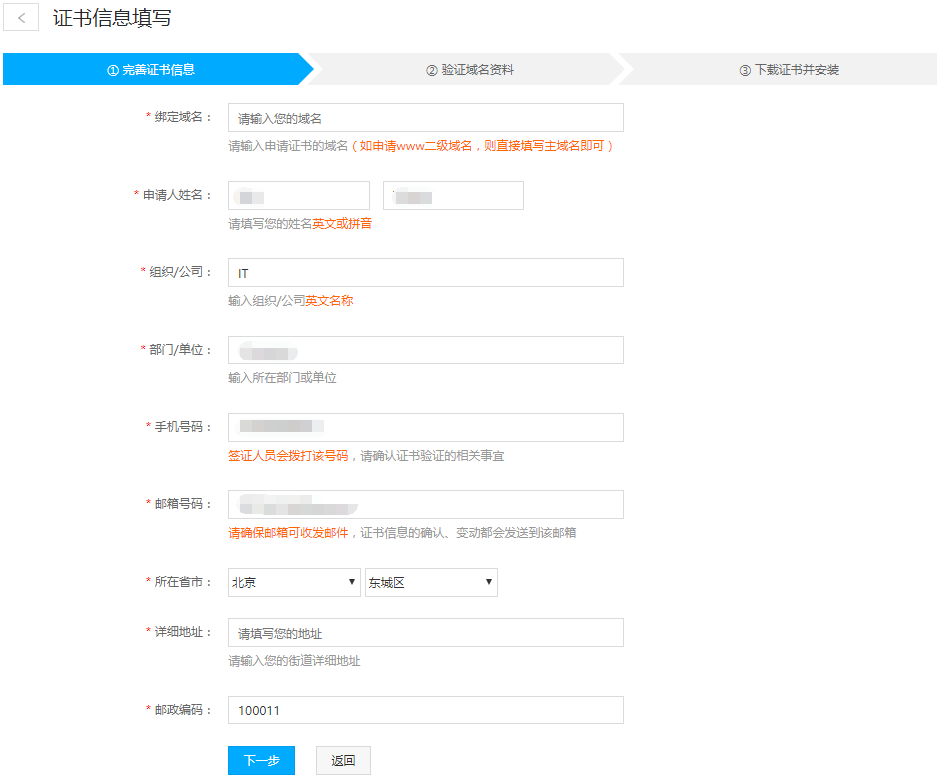This screenshot has width=942, height=779.
Task: Click the 邮箱号码 email input field
Action: 425,504
